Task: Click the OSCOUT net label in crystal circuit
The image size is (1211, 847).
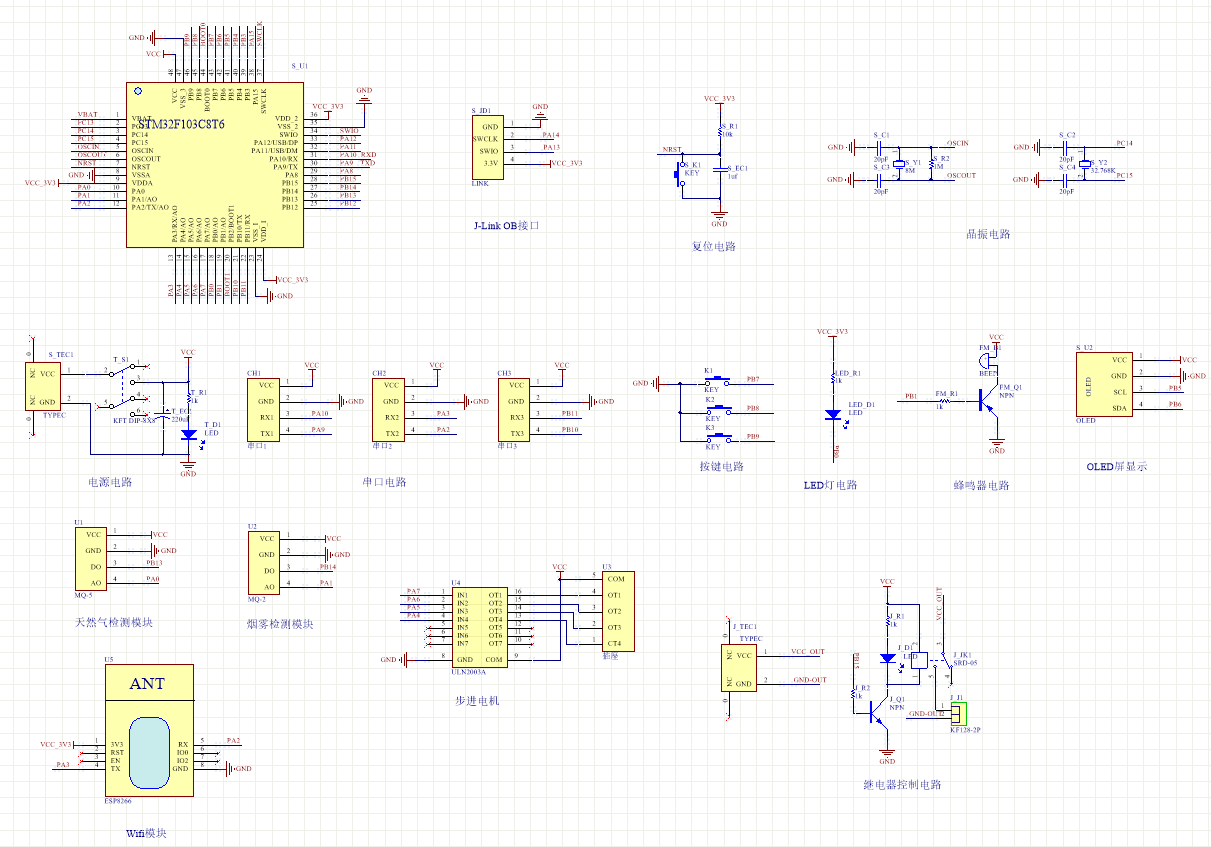Action: pos(961,175)
